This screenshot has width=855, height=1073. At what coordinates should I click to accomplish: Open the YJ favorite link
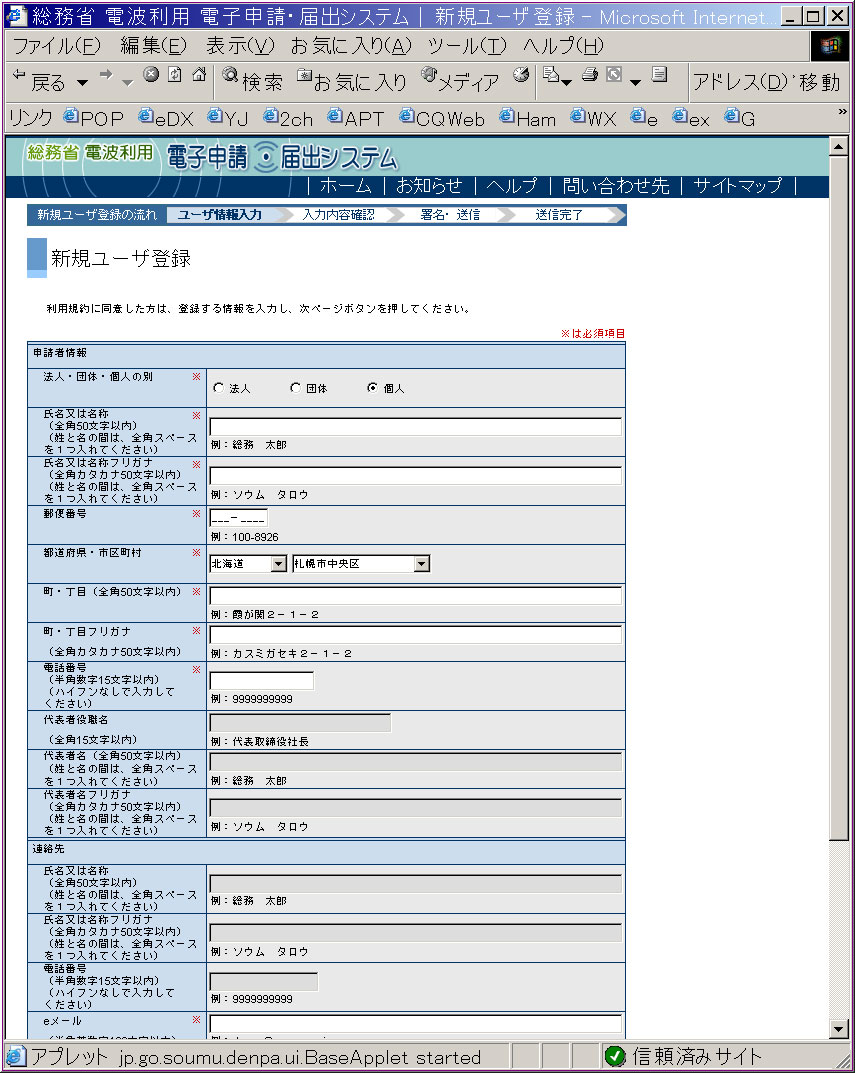pyautogui.click(x=227, y=118)
